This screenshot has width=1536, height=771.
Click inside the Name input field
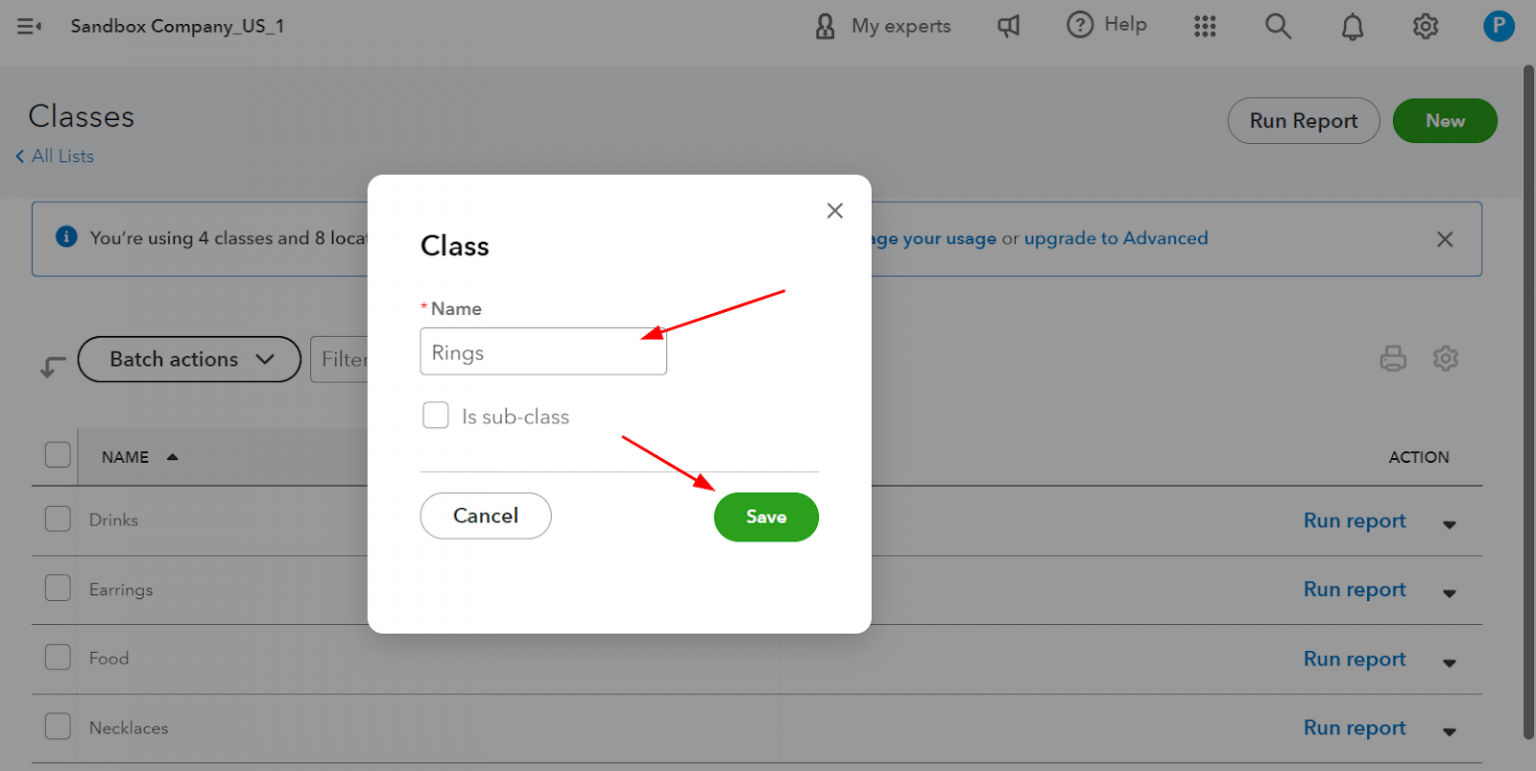543,352
